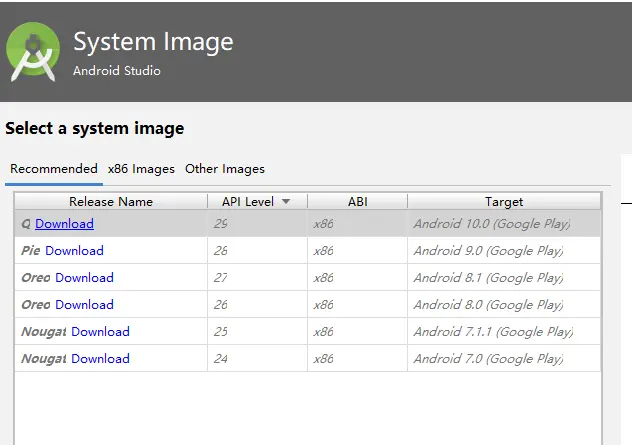Sort by the Target column header
The height and width of the screenshot is (445, 632).
[504, 202]
